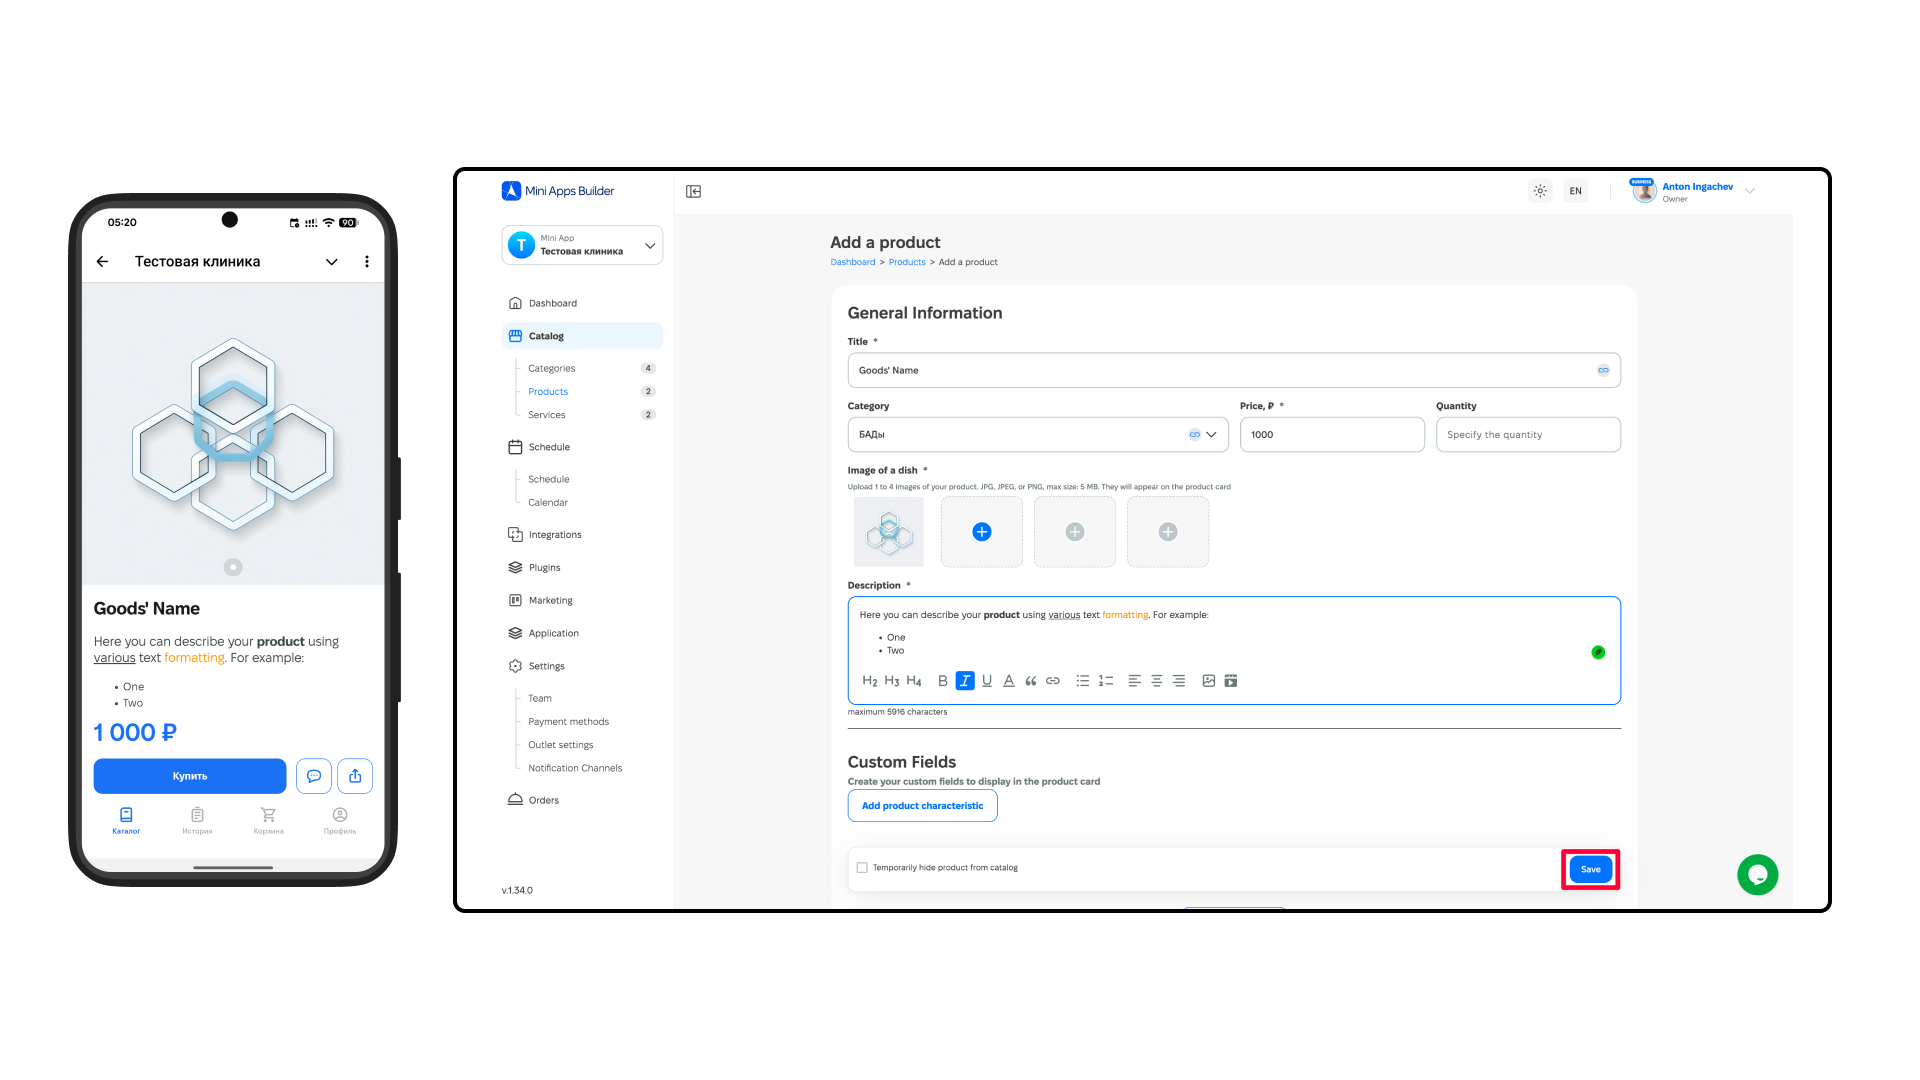Expand Anton Ingachev account menu
Screen dimensions: 1920x1080
point(1750,191)
